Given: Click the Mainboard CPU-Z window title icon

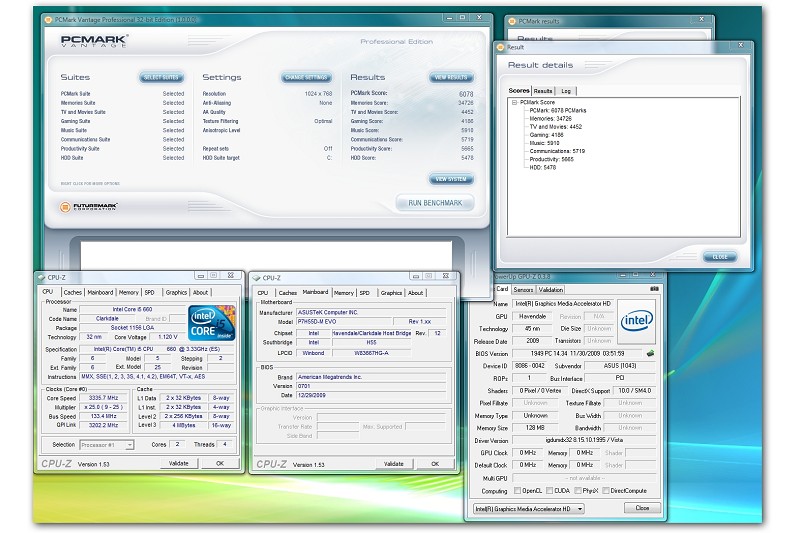Looking at the screenshot, I should (256, 278).
